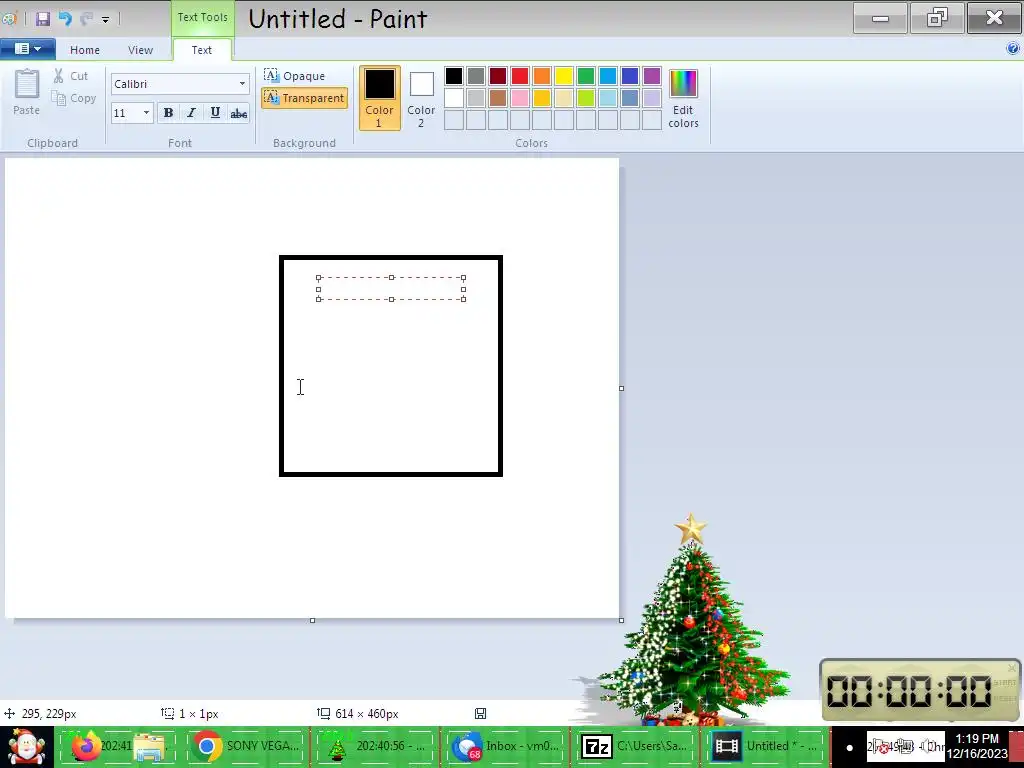Image resolution: width=1024 pixels, height=768 pixels.
Task: Click inside the dashed text box on canvas
Action: (391, 289)
